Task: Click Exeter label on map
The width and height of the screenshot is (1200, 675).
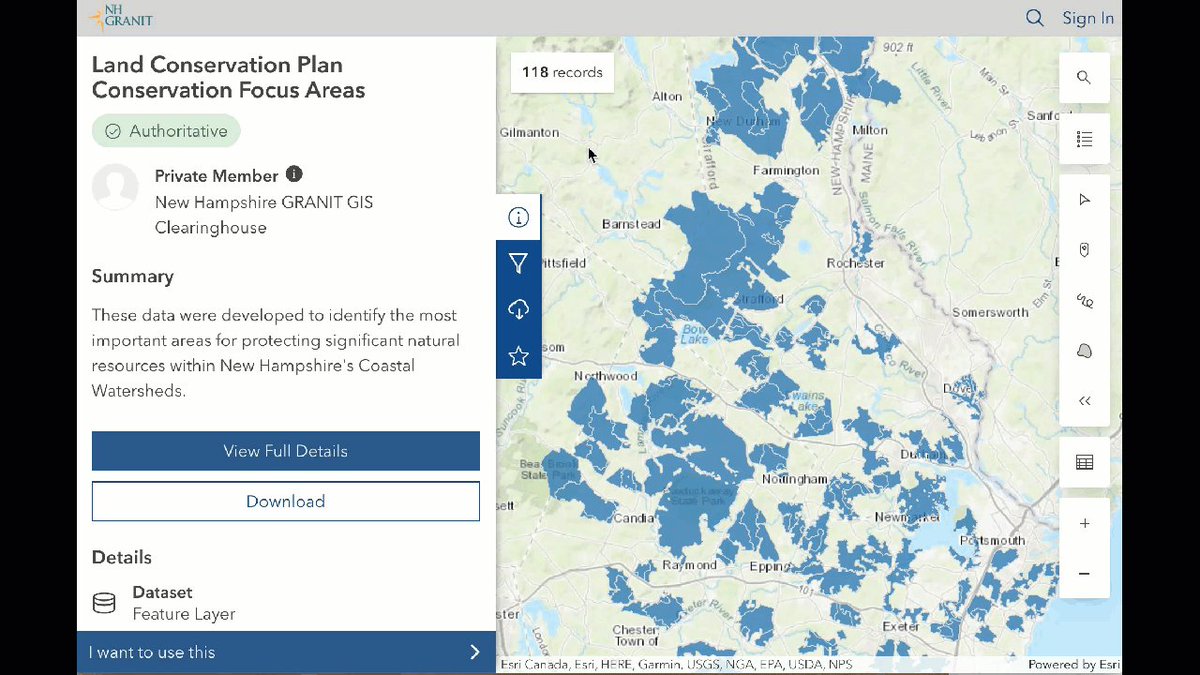Action: [901, 626]
